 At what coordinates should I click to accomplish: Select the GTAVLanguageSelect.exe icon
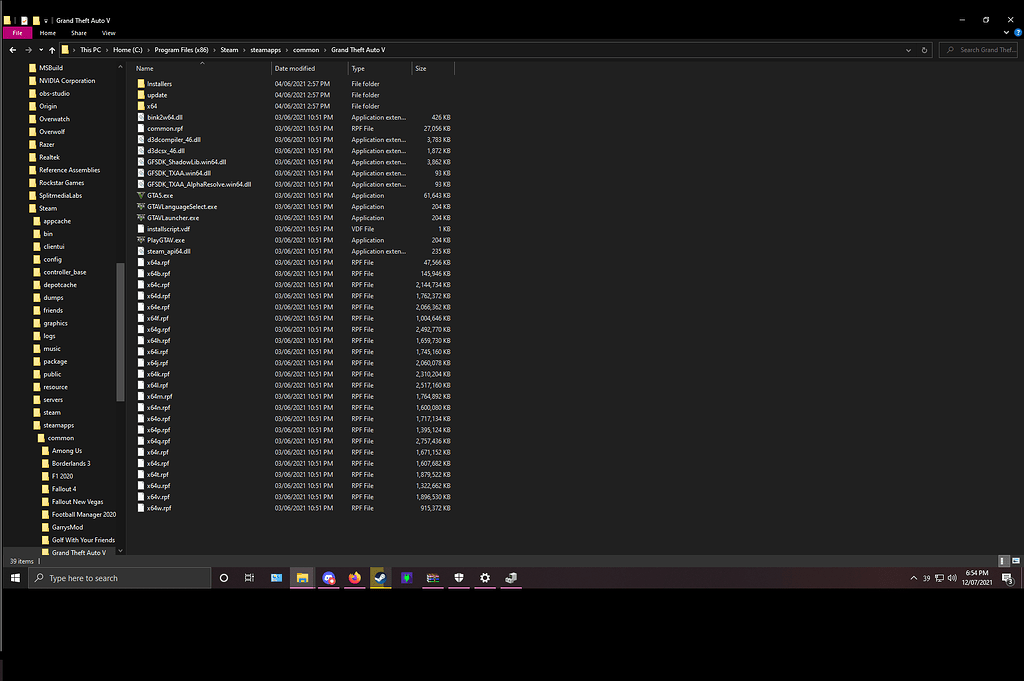[141, 206]
